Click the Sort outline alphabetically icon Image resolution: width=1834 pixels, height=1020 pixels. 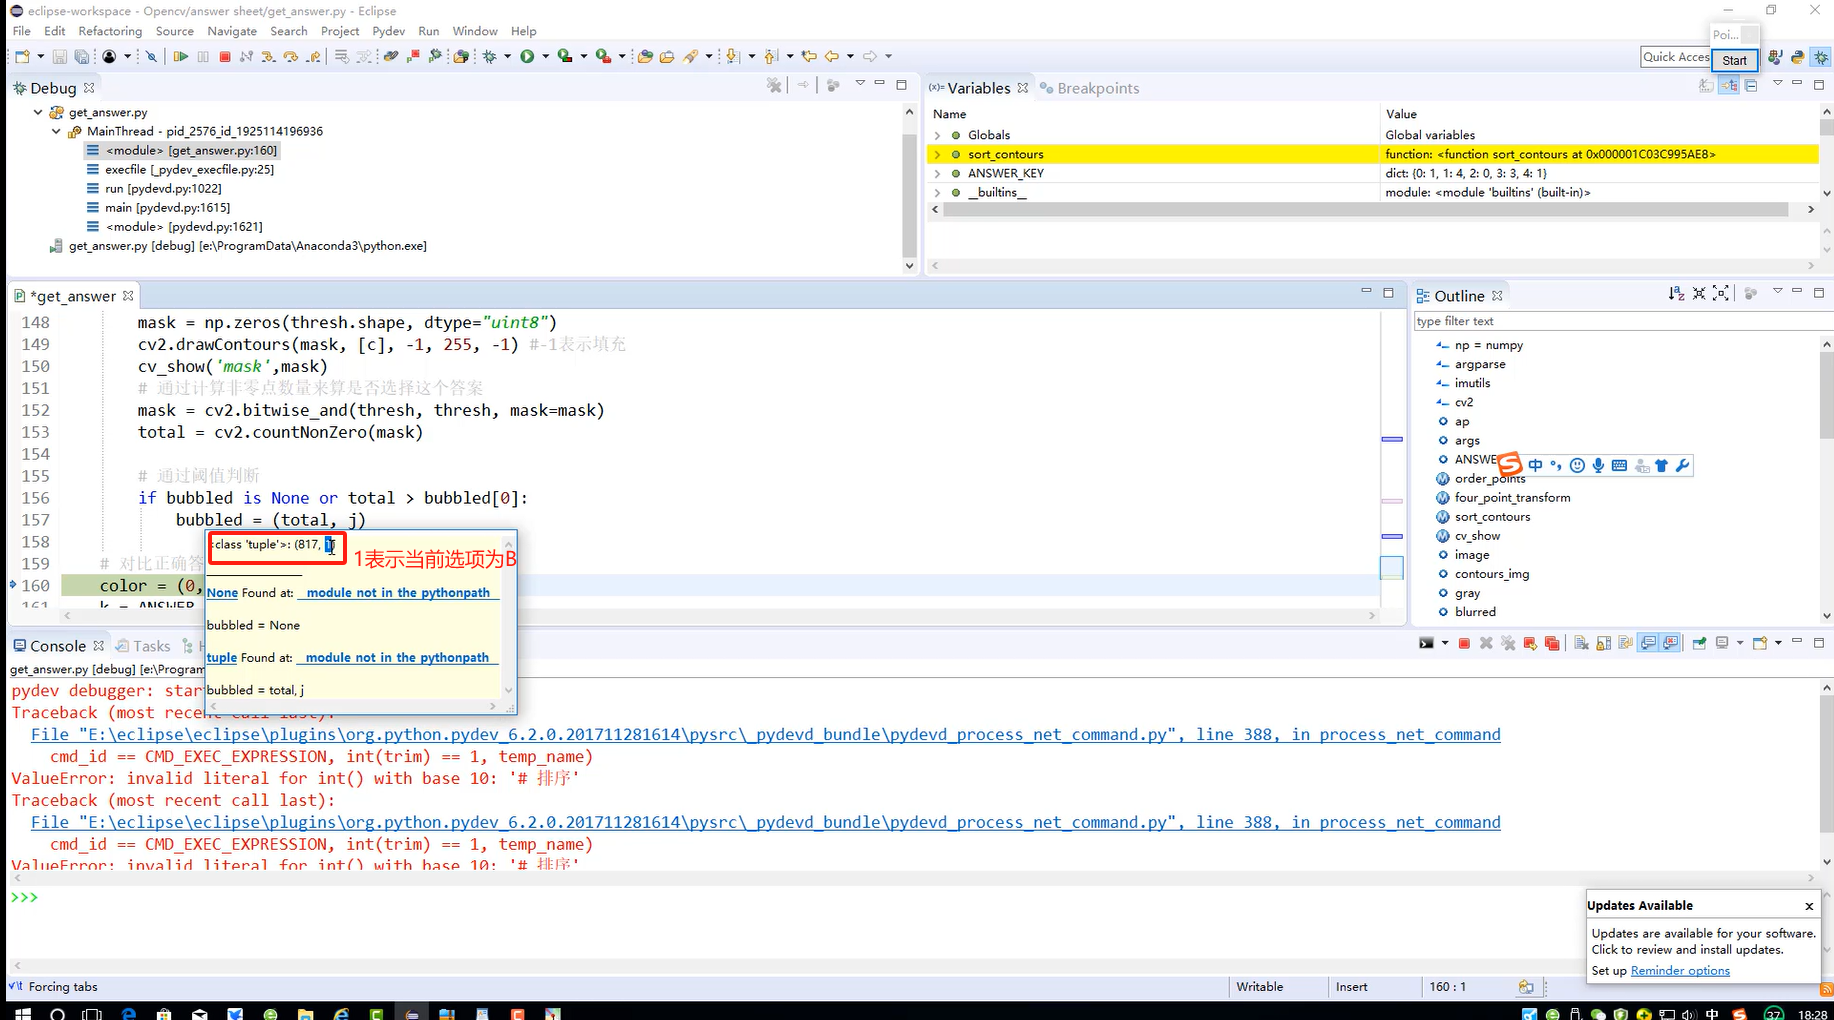[x=1676, y=293]
